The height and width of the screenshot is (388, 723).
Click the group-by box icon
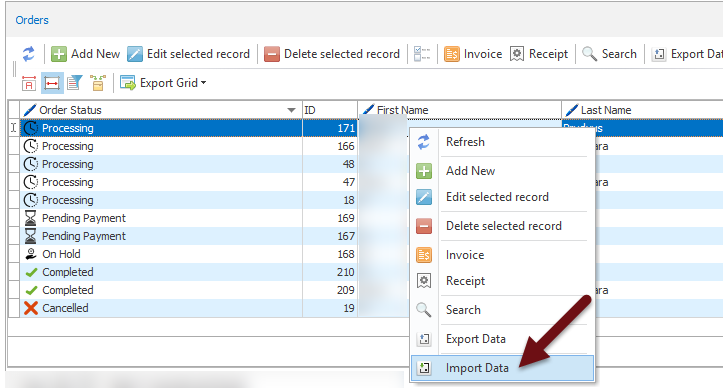[98, 83]
